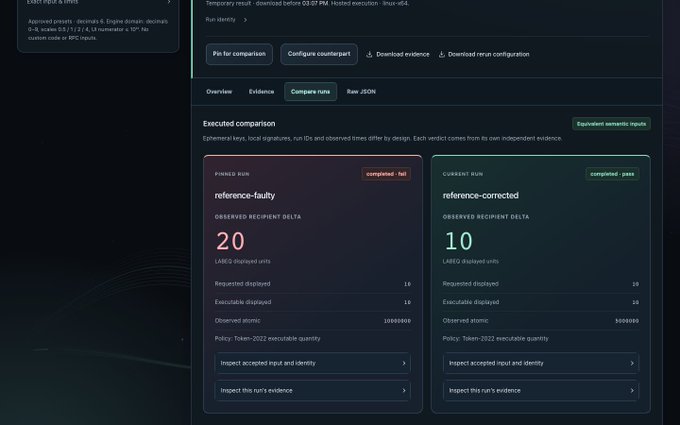Click the completed · pass status badge
This screenshot has height=425, width=680.
pyautogui.click(x=612, y=174)
